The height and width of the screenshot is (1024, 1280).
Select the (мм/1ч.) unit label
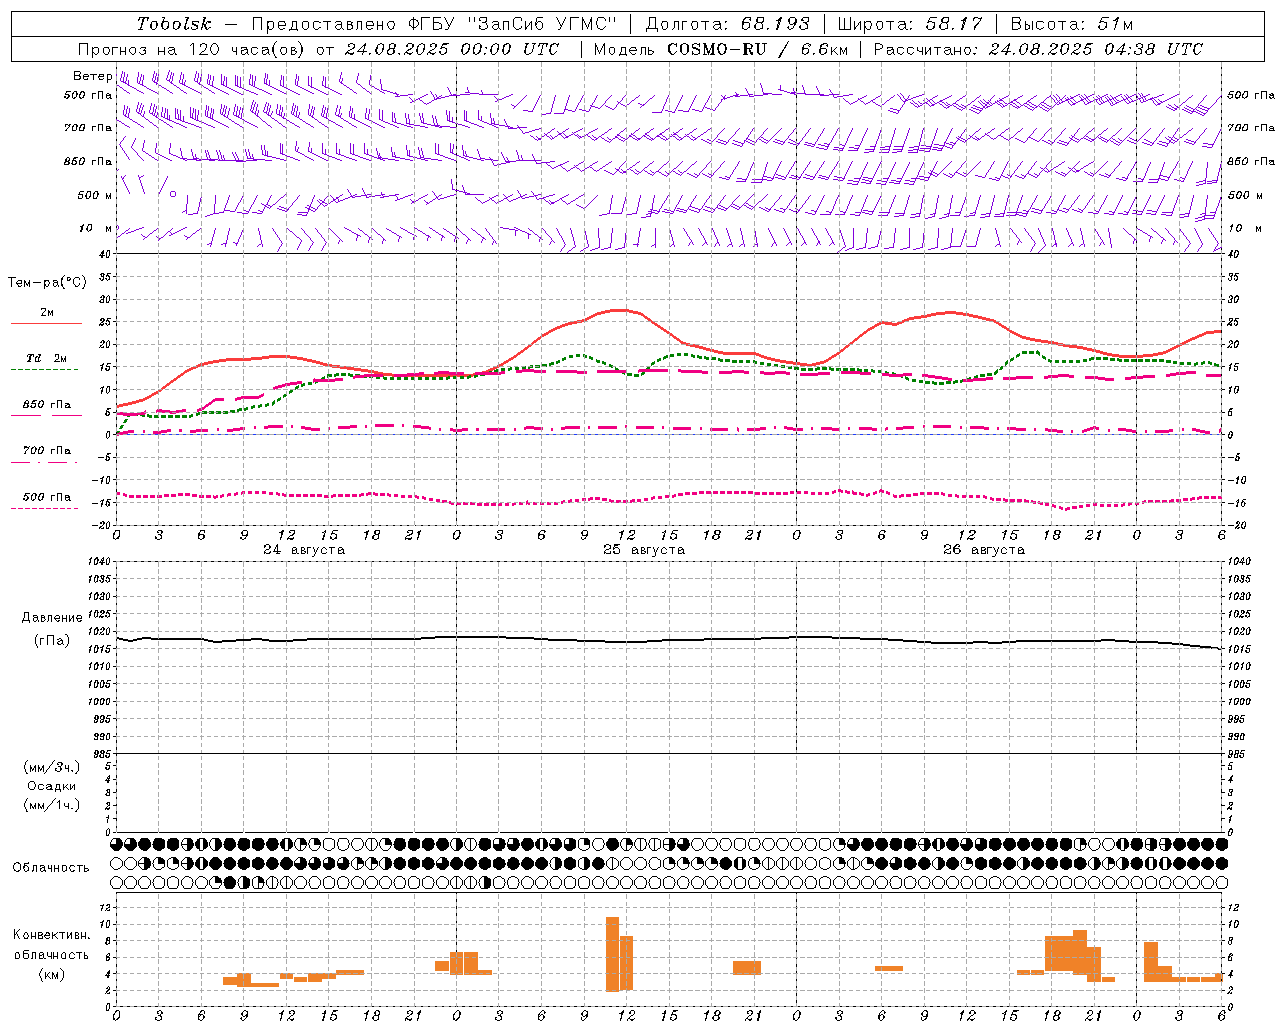(52, 805)
